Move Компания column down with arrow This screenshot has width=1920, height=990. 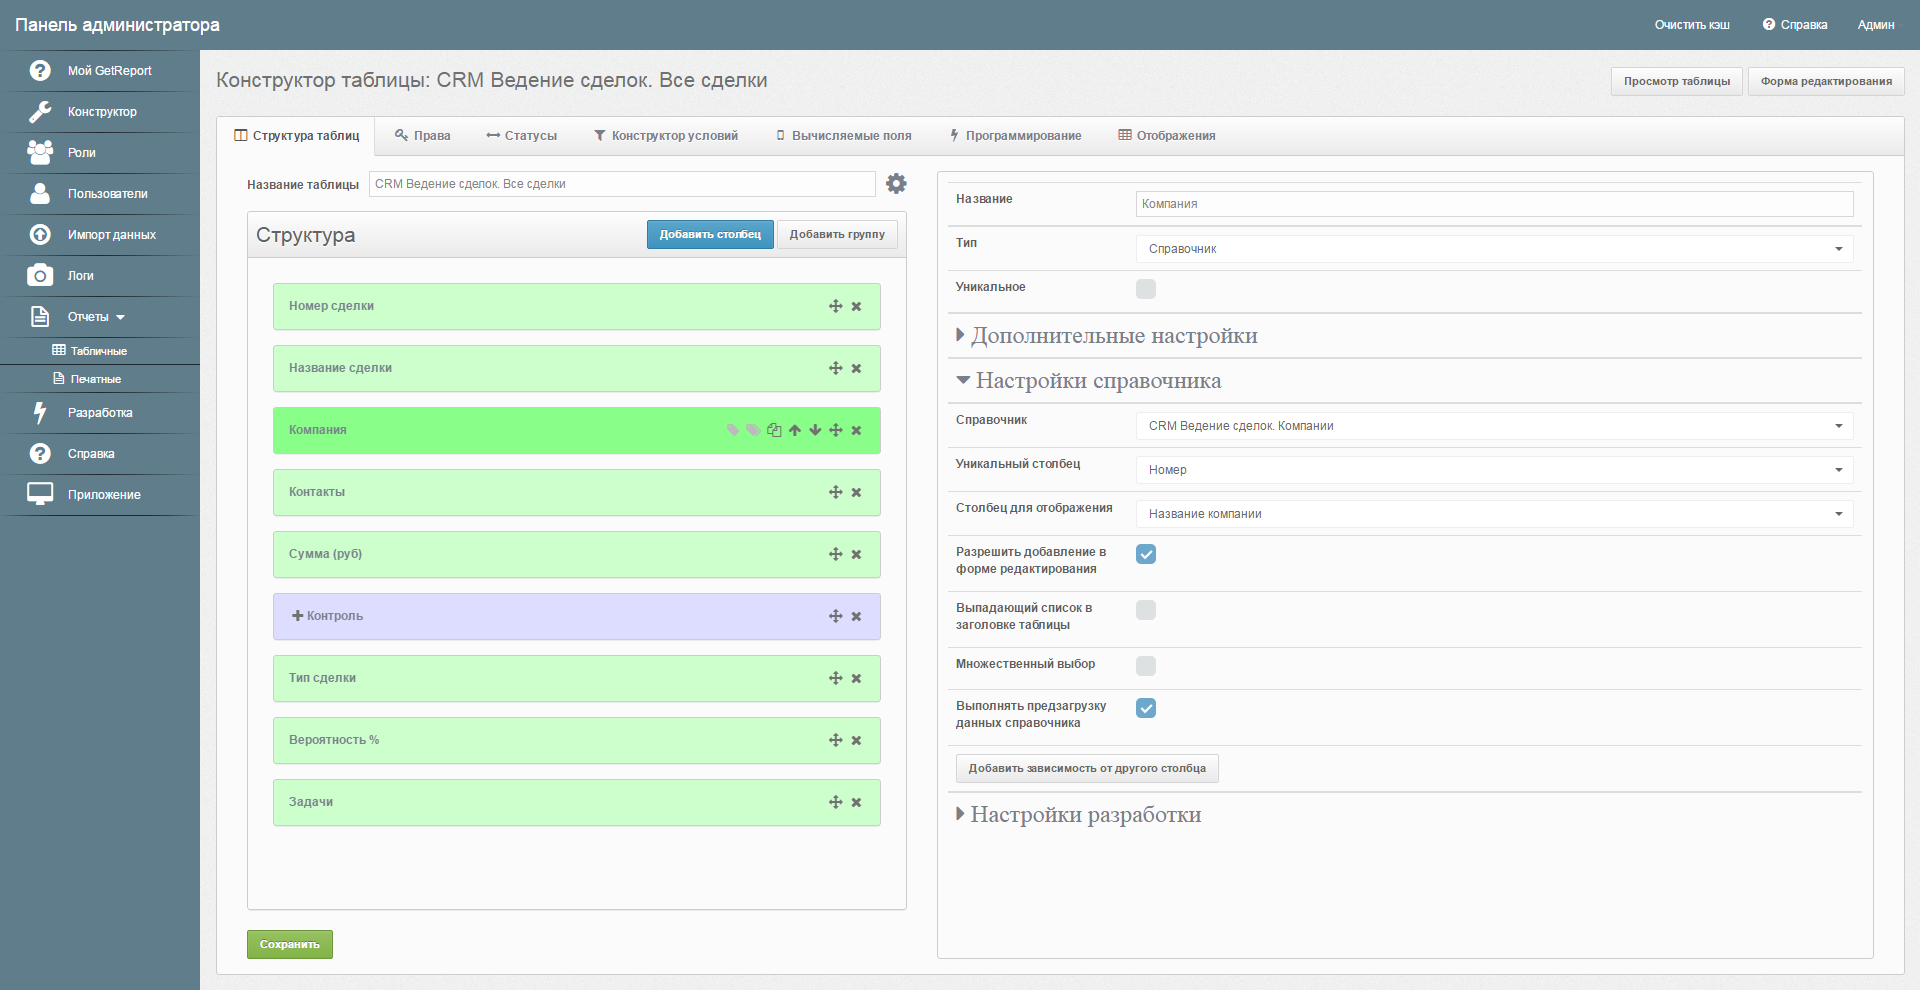[x=815, y=430]
